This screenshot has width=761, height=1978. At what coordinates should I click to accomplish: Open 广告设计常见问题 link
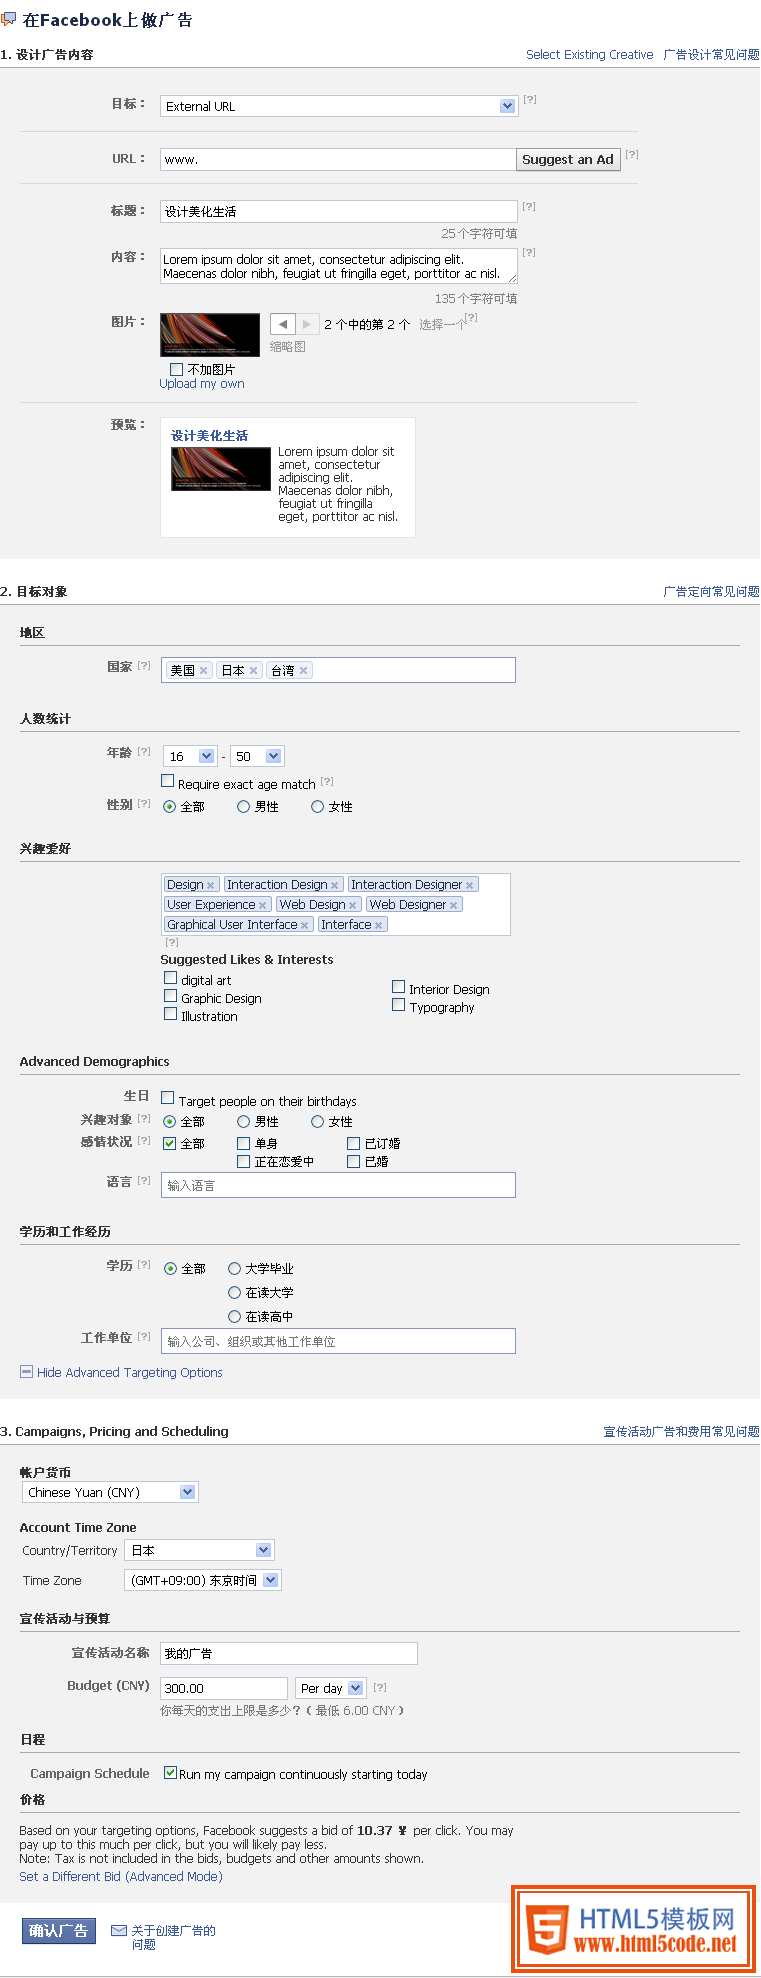coord(711,55)
